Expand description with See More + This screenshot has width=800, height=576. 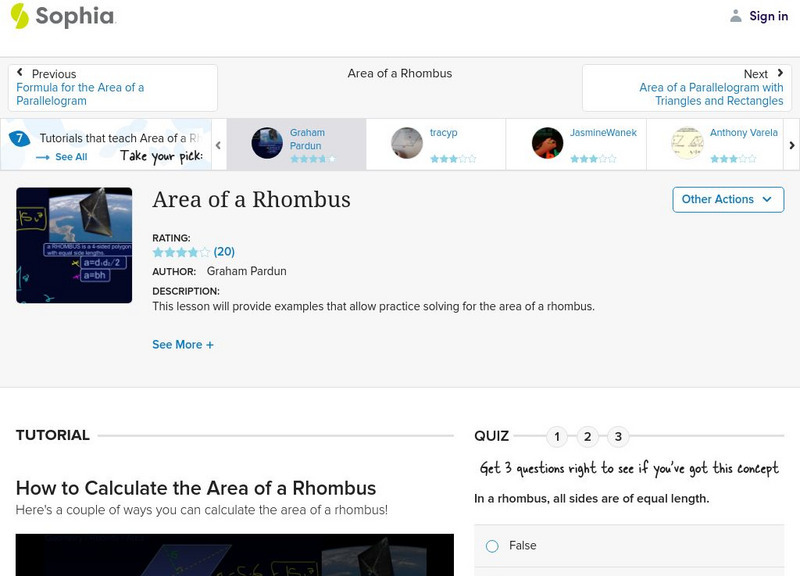pos(183,345)
